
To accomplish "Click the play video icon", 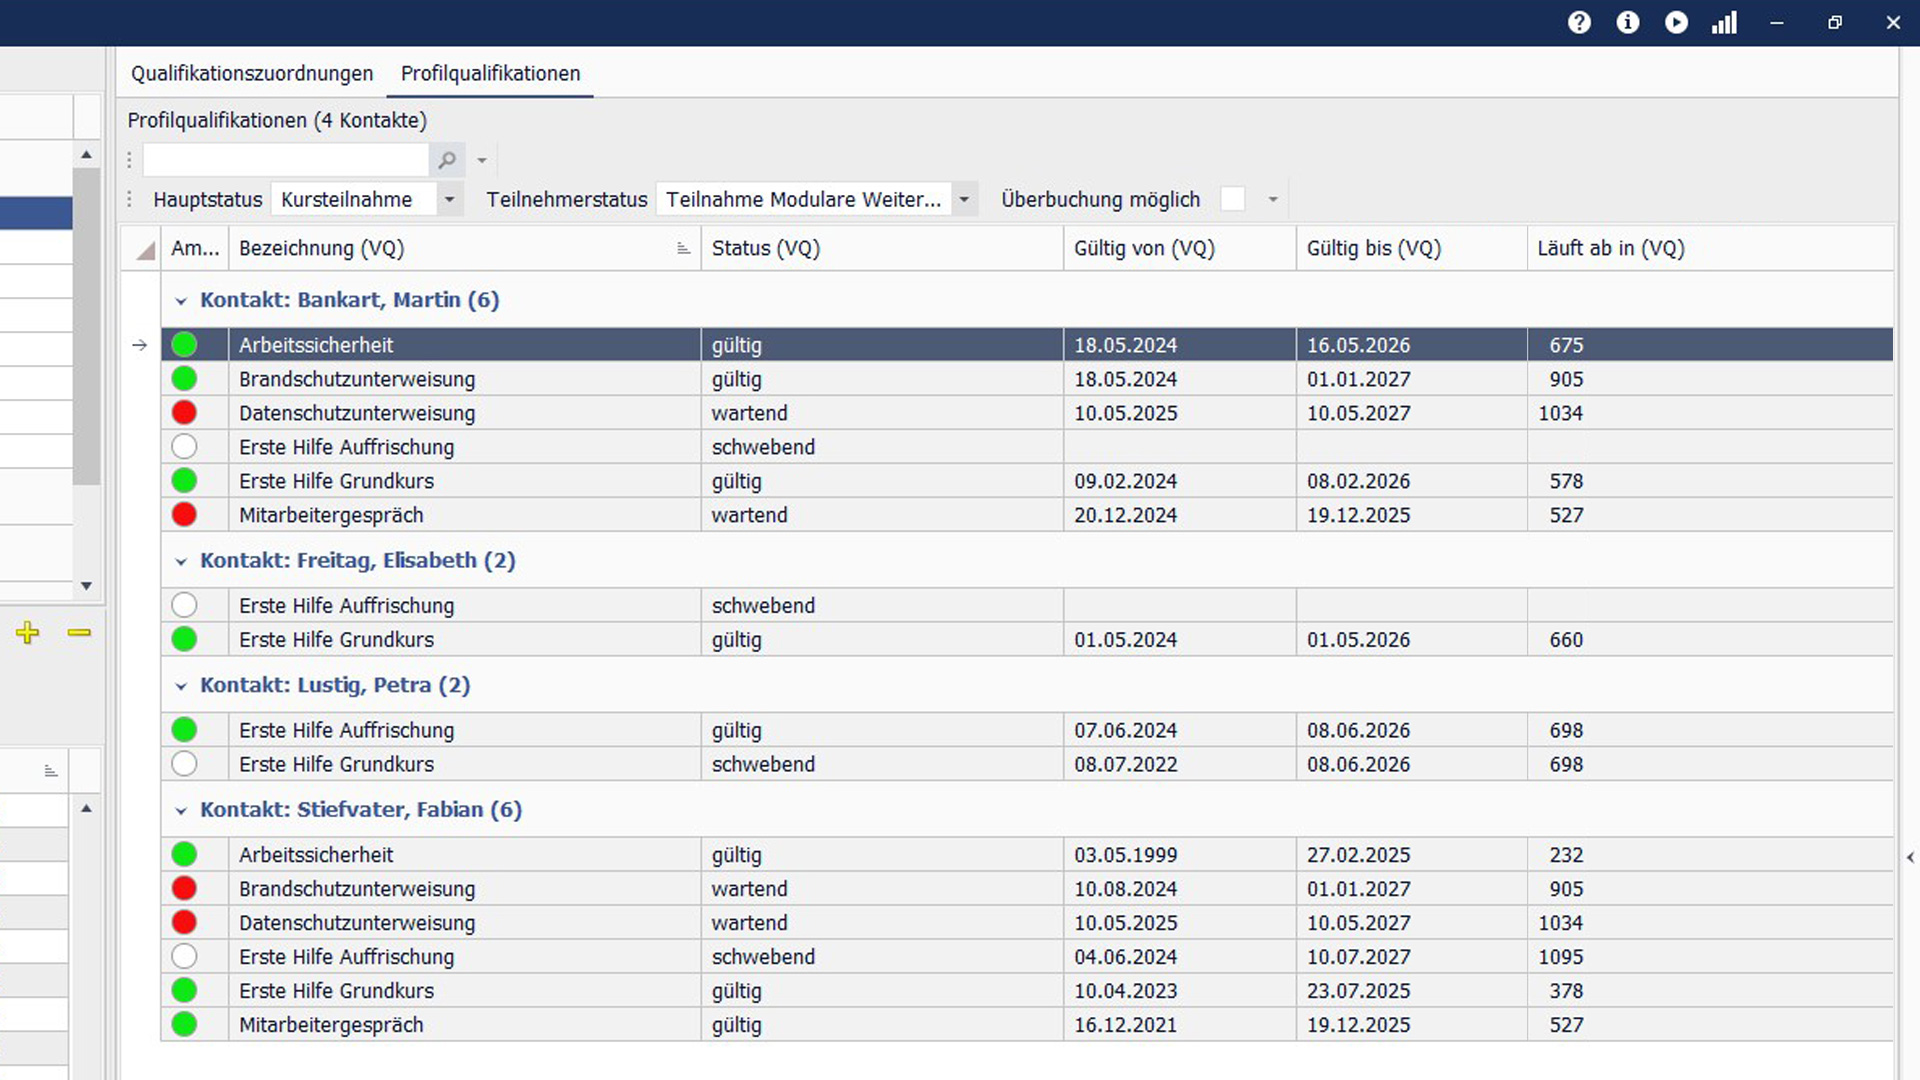I will pos(1676,22).
